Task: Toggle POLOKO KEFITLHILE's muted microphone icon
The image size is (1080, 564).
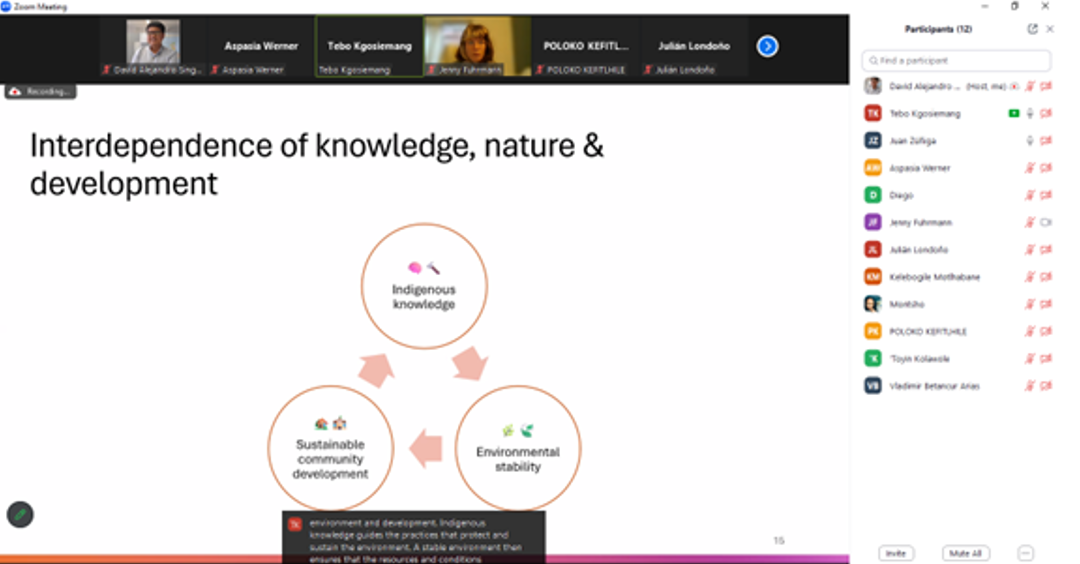Action: point(1030,331)
